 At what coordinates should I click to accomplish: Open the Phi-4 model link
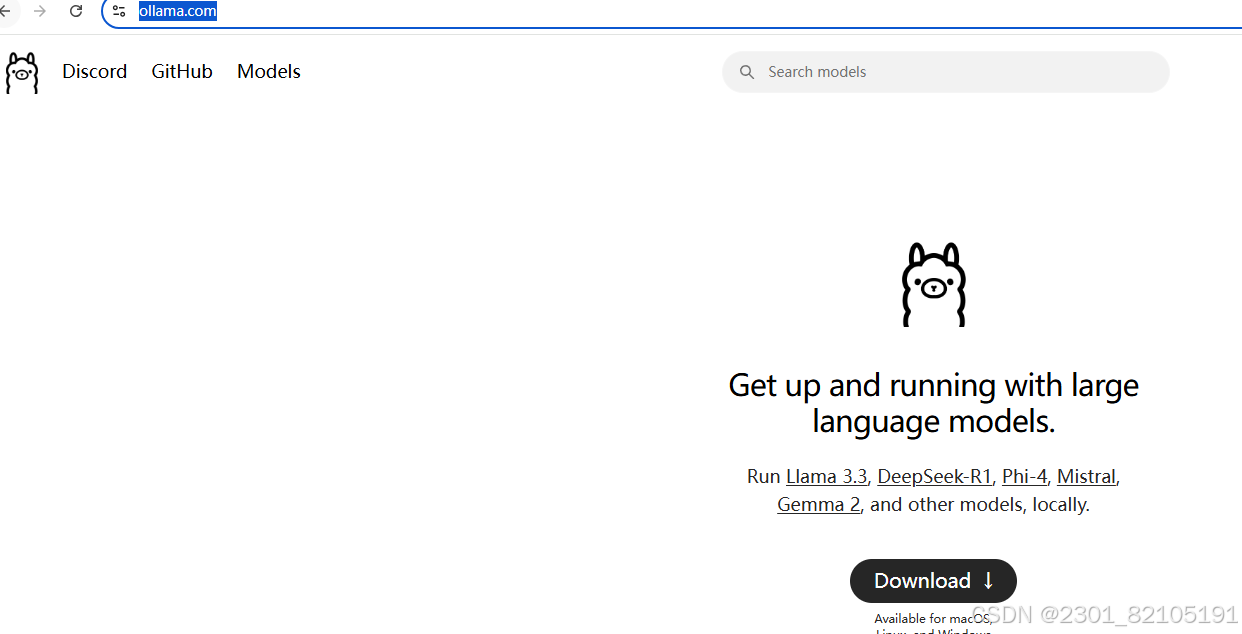pos(1024,477)
